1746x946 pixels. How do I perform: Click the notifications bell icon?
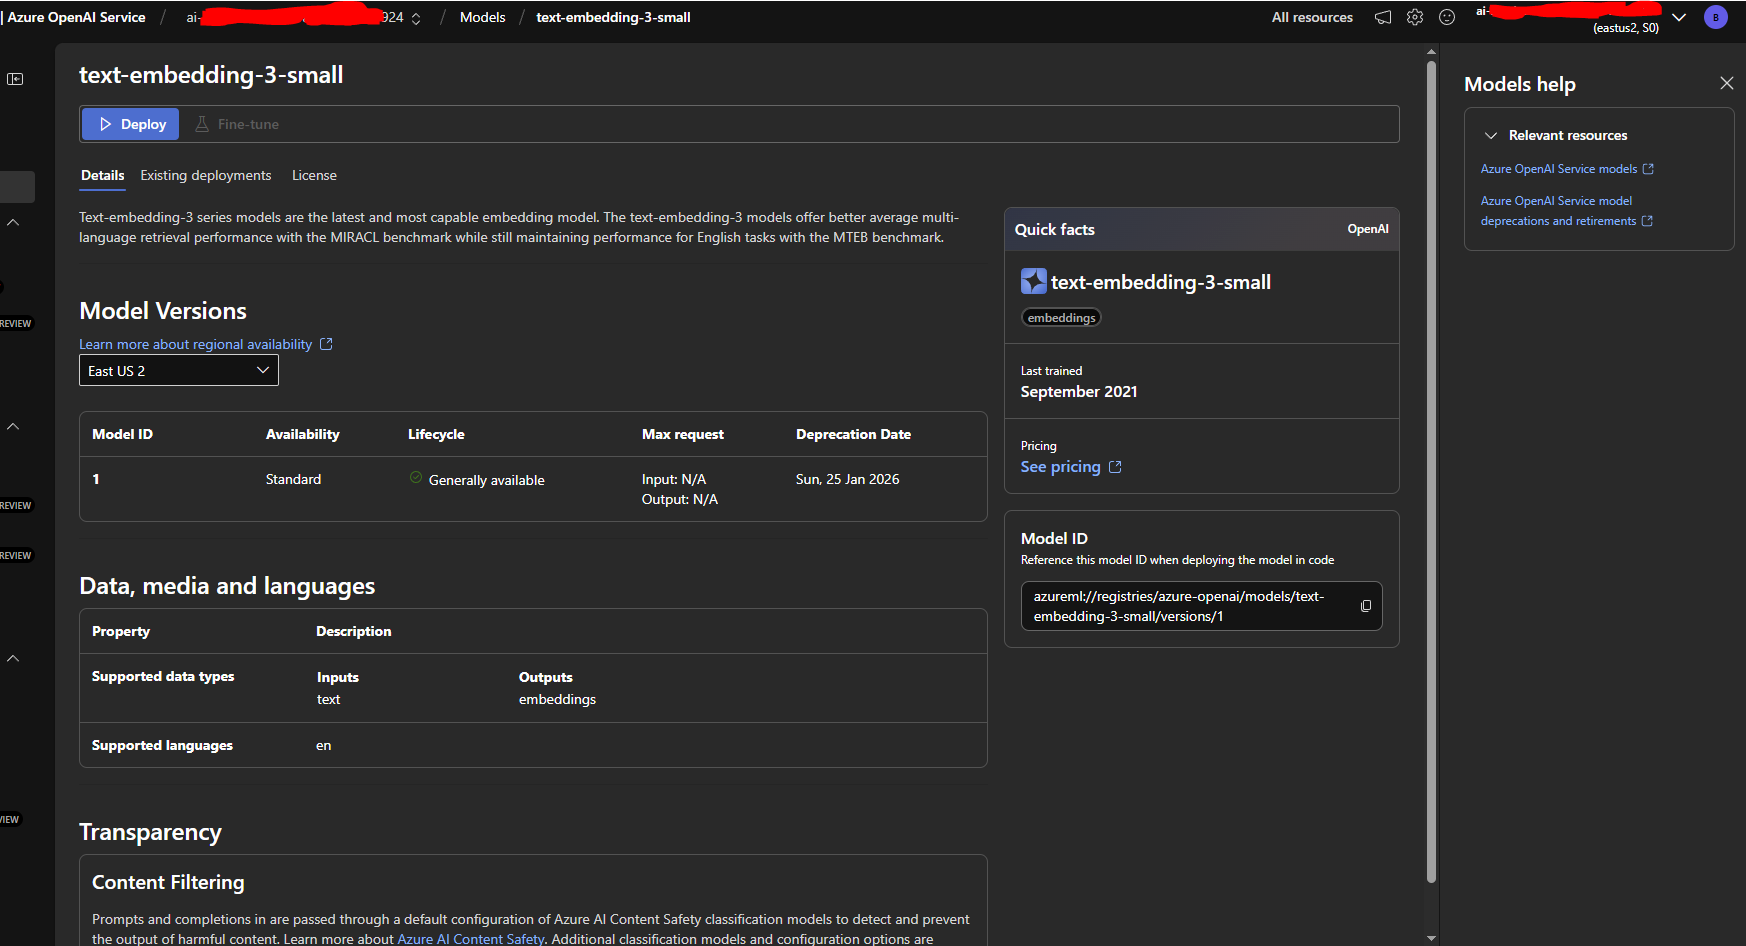click(1383, 17)
